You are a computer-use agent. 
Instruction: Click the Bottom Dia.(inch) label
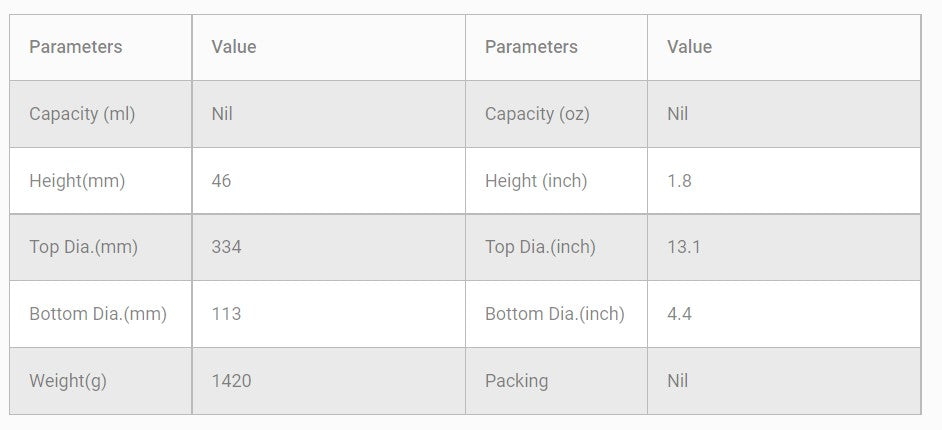tap(555, 314)
